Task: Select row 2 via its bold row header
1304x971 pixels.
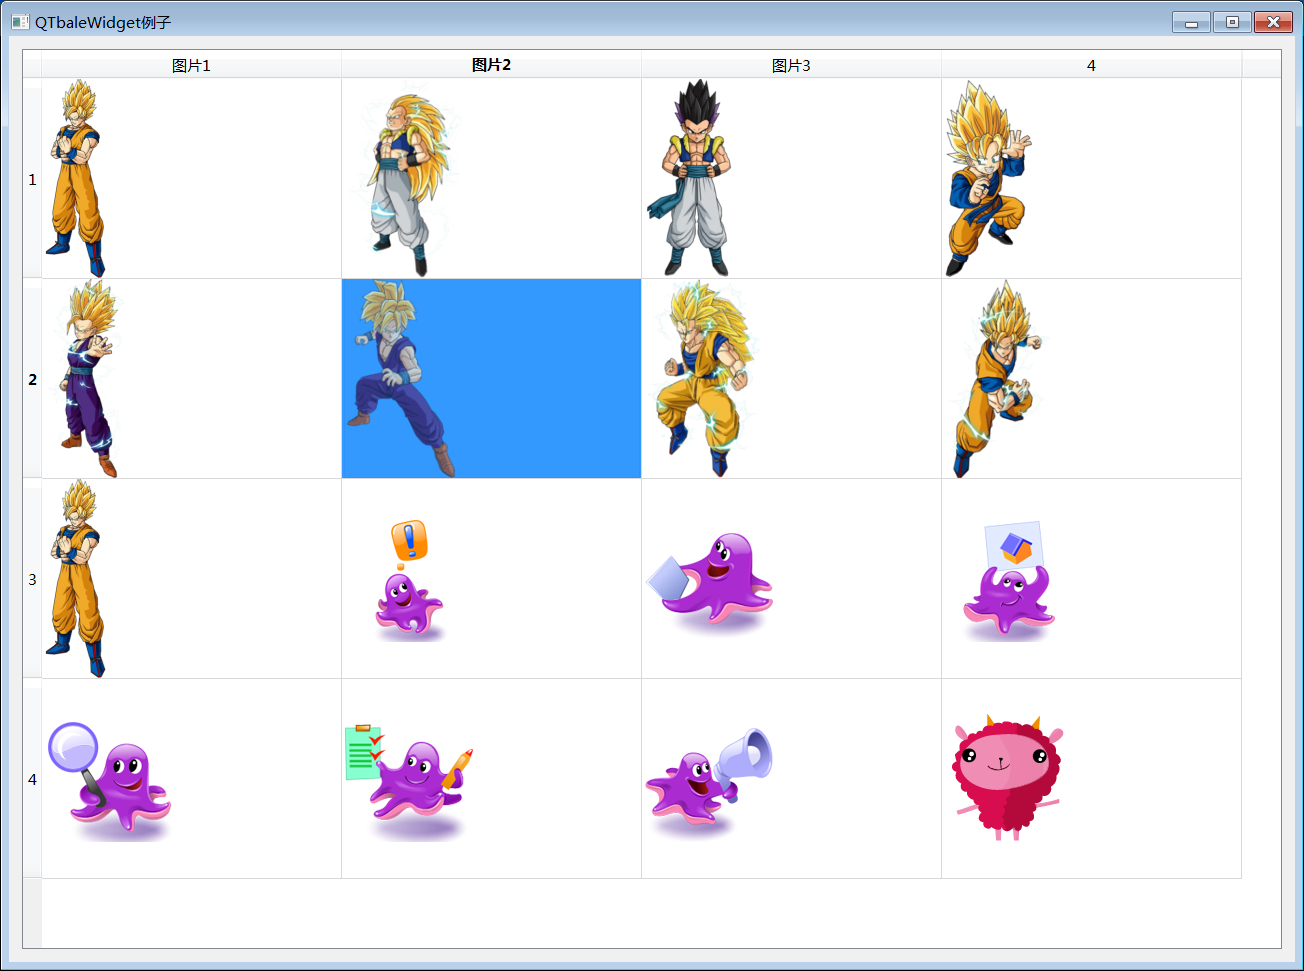Action: [32, 379]
